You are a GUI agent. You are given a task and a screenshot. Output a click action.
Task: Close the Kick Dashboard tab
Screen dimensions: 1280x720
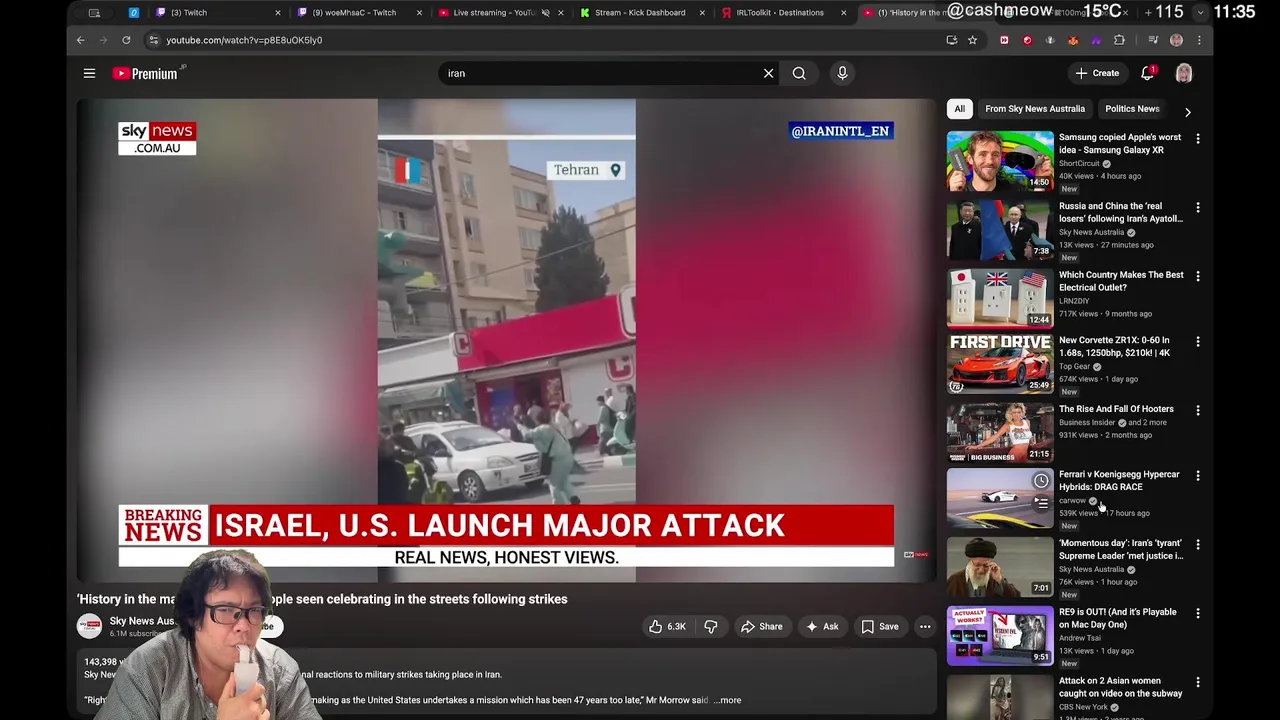pos(702,13)
